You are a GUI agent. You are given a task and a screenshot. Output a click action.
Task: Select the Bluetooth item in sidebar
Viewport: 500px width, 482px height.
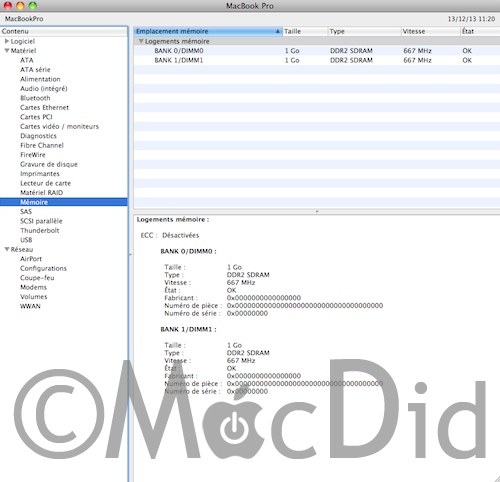click(35, 98)
